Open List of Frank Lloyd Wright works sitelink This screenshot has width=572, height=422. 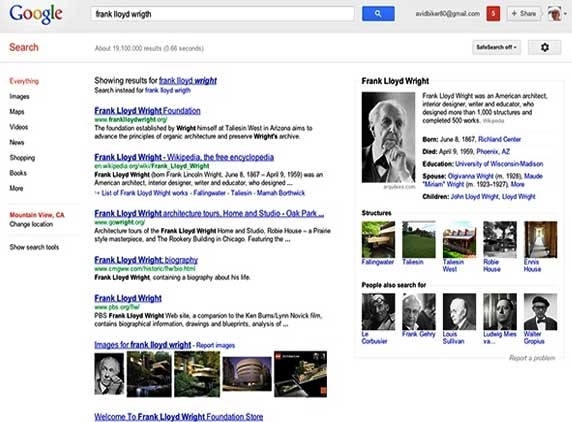(x=145, y=193)
